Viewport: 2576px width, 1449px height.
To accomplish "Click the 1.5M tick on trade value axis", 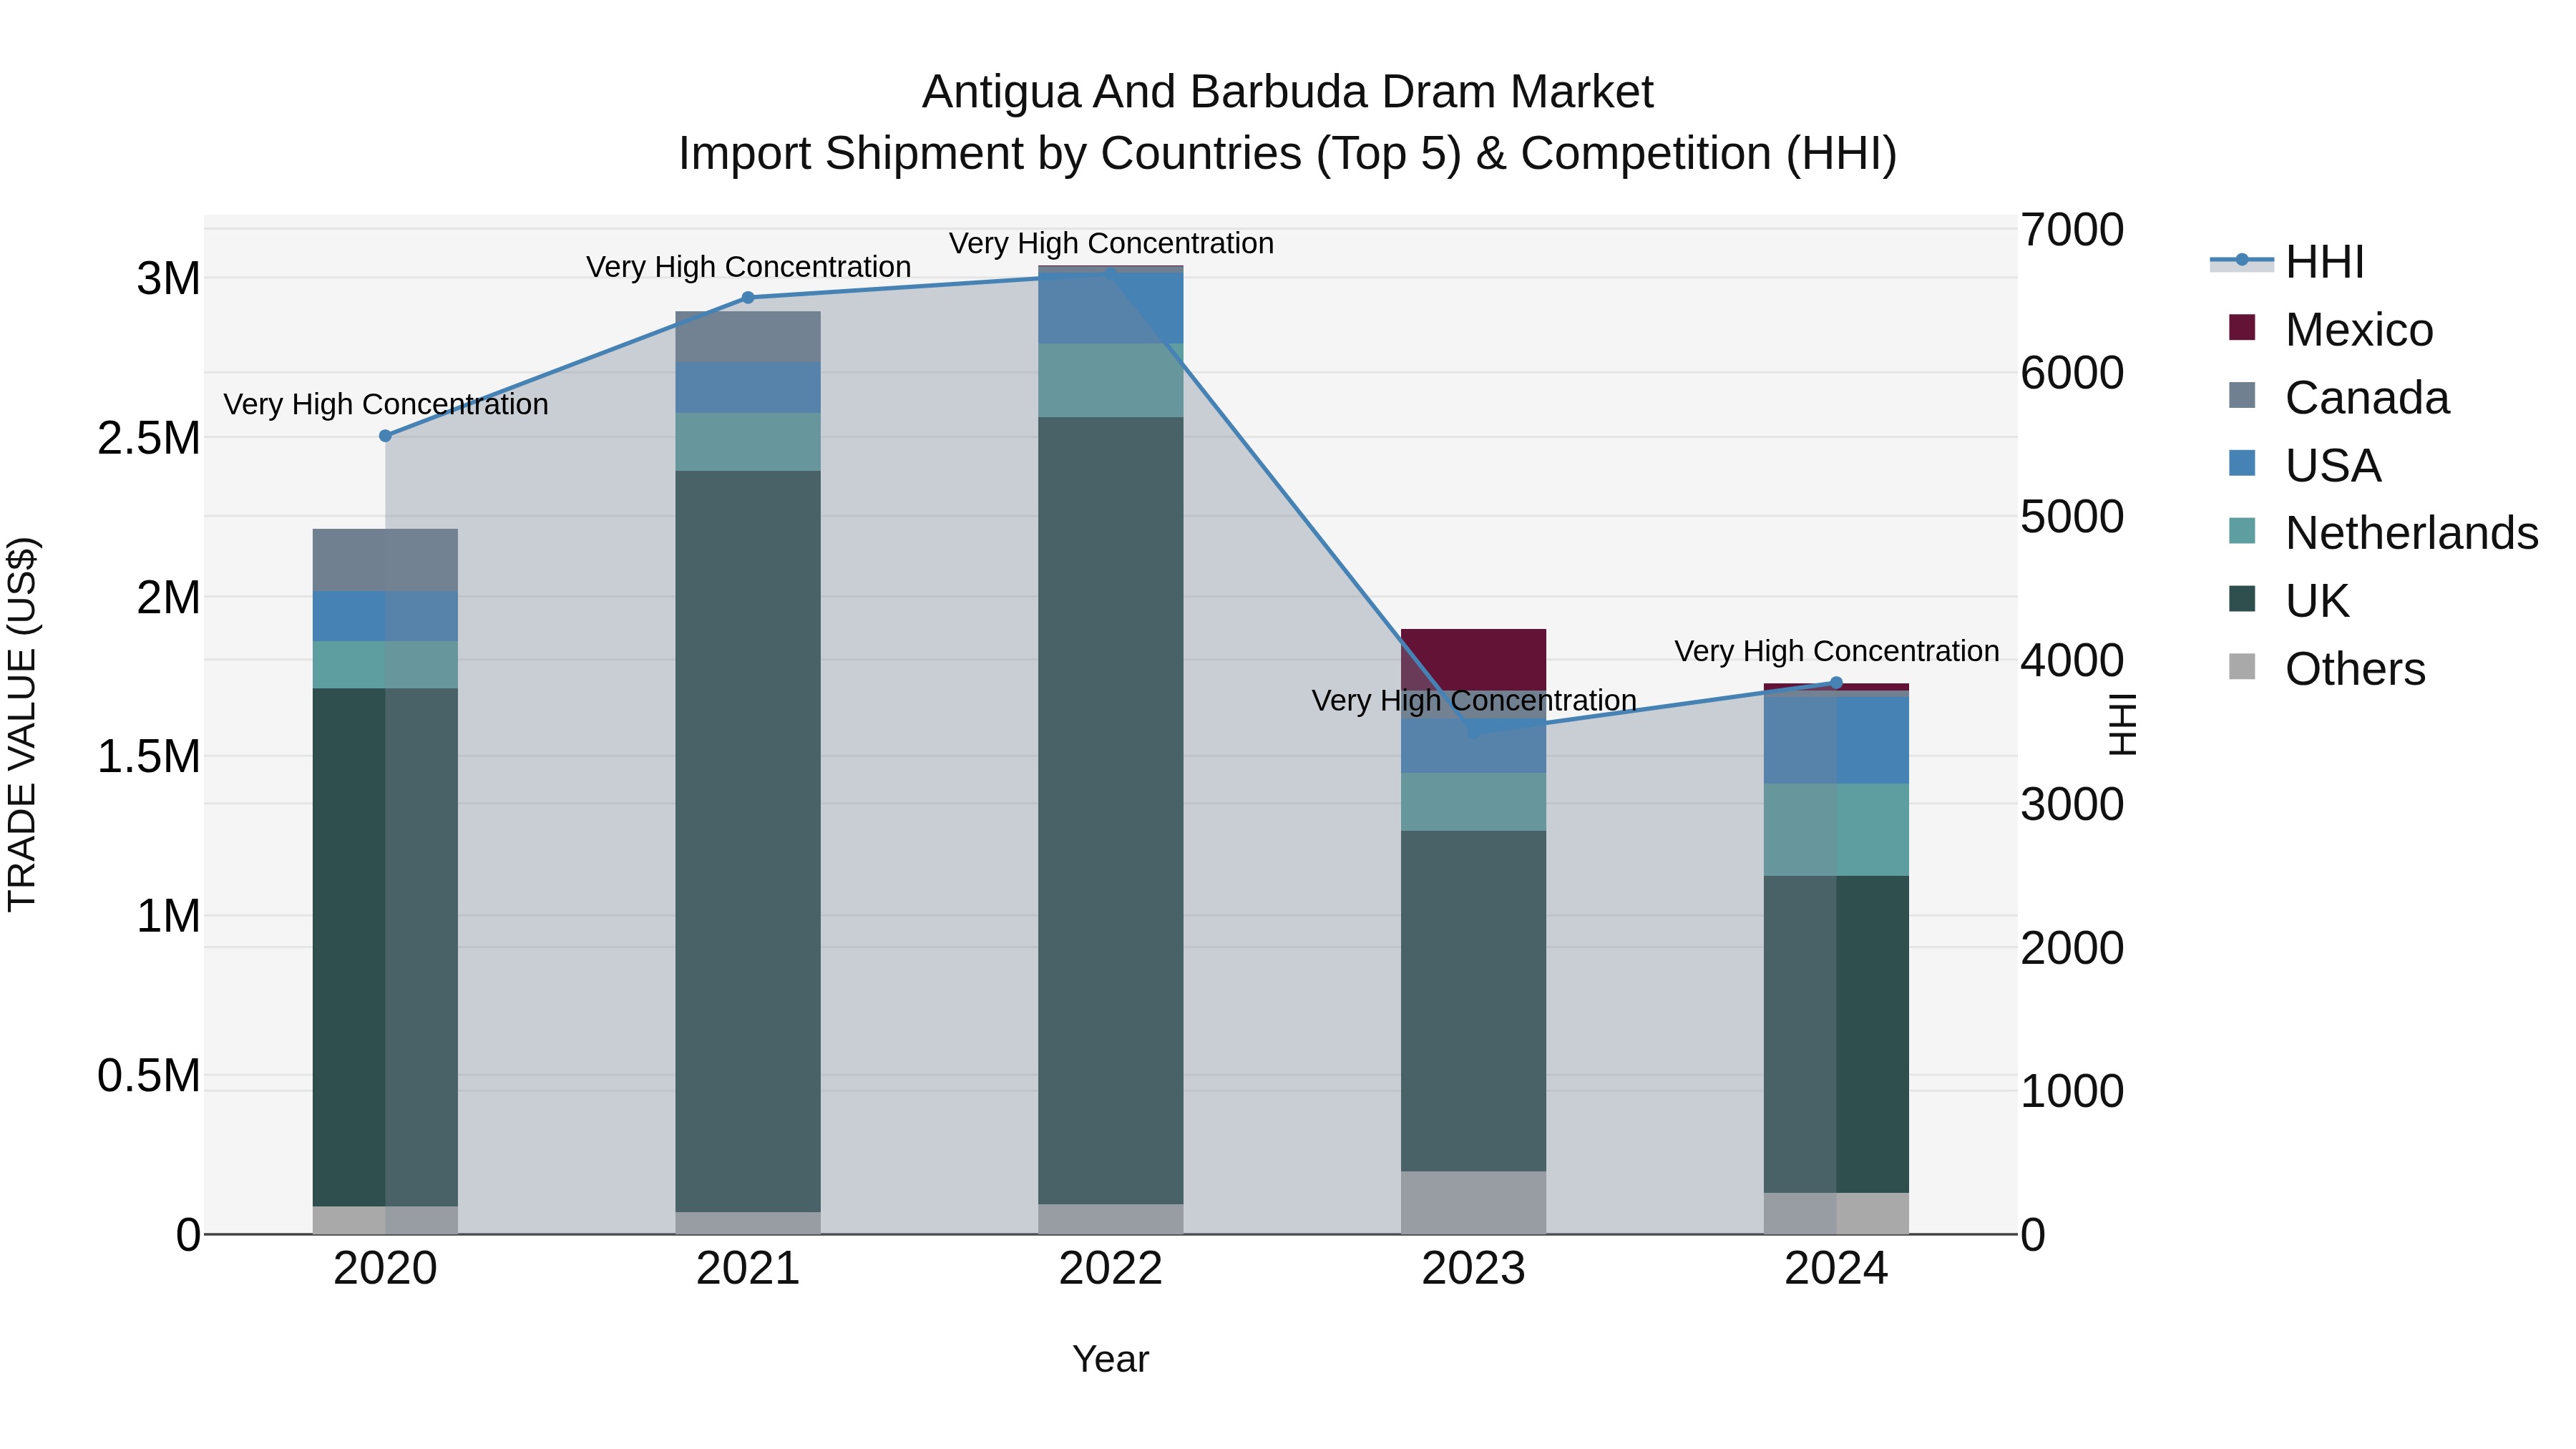I will coord(149,757).
